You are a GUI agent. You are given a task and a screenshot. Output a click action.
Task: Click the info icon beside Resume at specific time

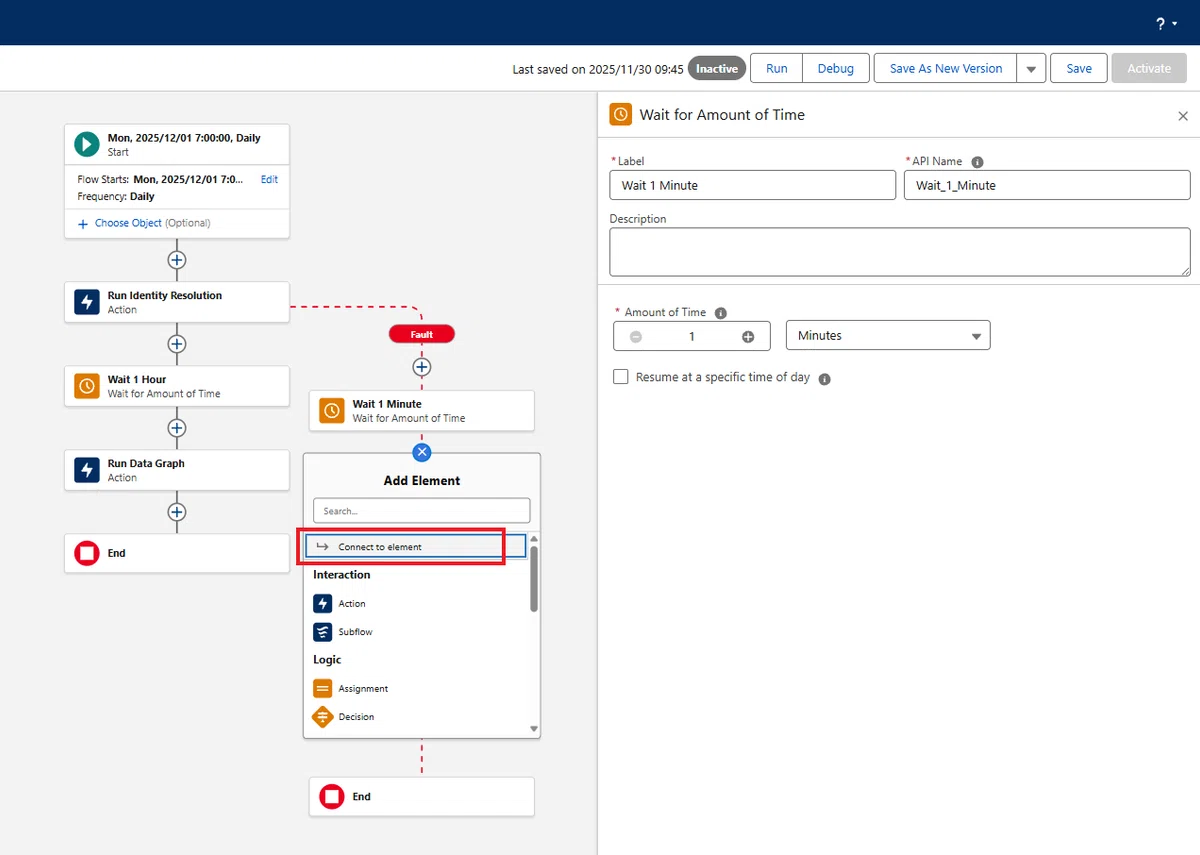(825, 379)
